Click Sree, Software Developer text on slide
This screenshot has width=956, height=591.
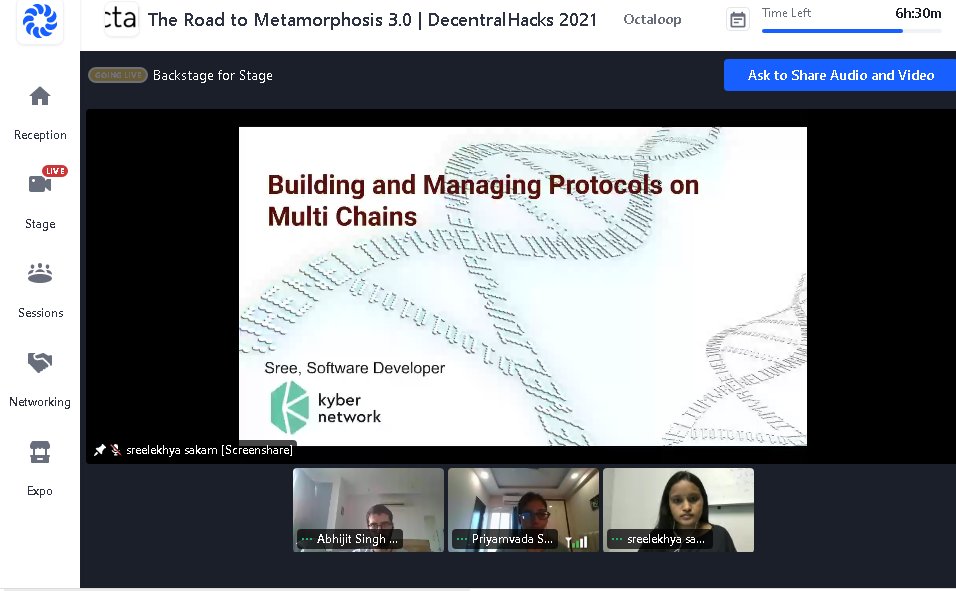pyautogui.click(x=354, y=368)
